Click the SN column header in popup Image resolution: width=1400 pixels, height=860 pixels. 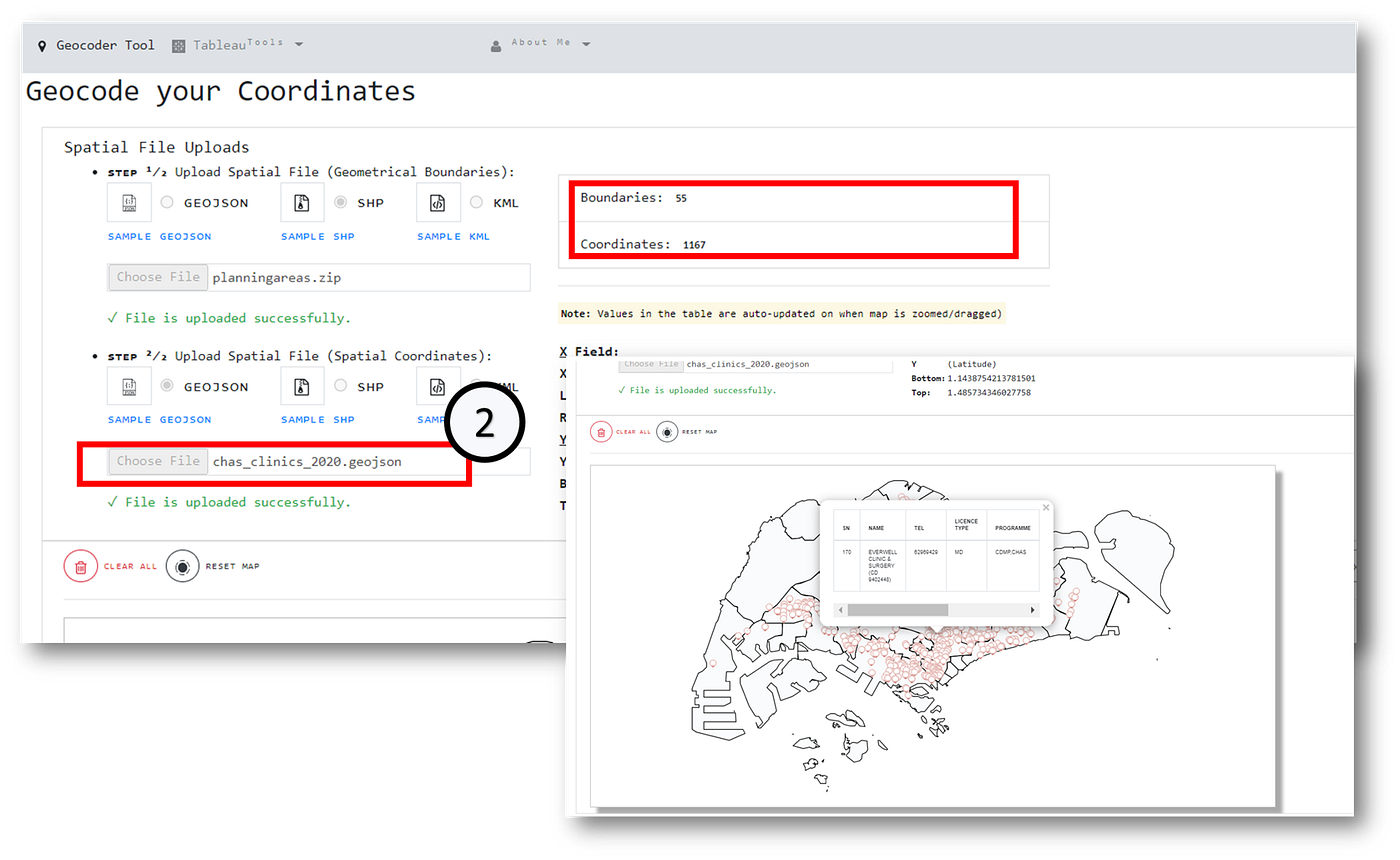click(846, 526)
